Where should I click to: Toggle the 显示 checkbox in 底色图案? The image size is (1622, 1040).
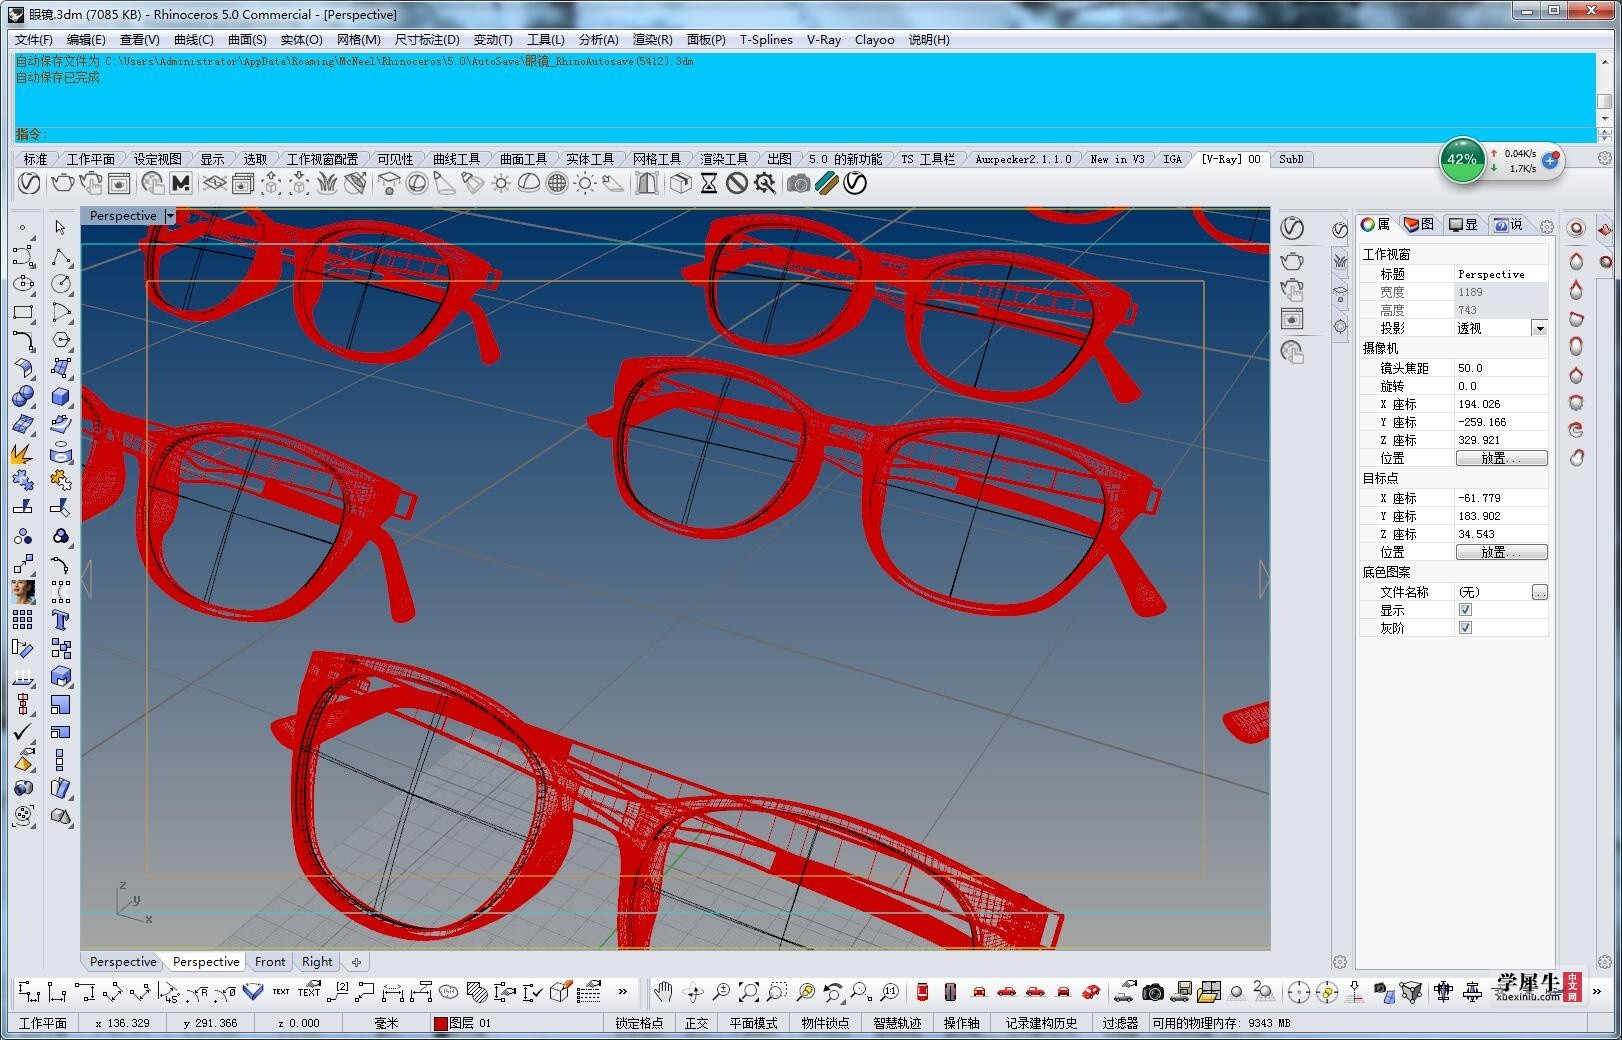[x=1465, y=610]
